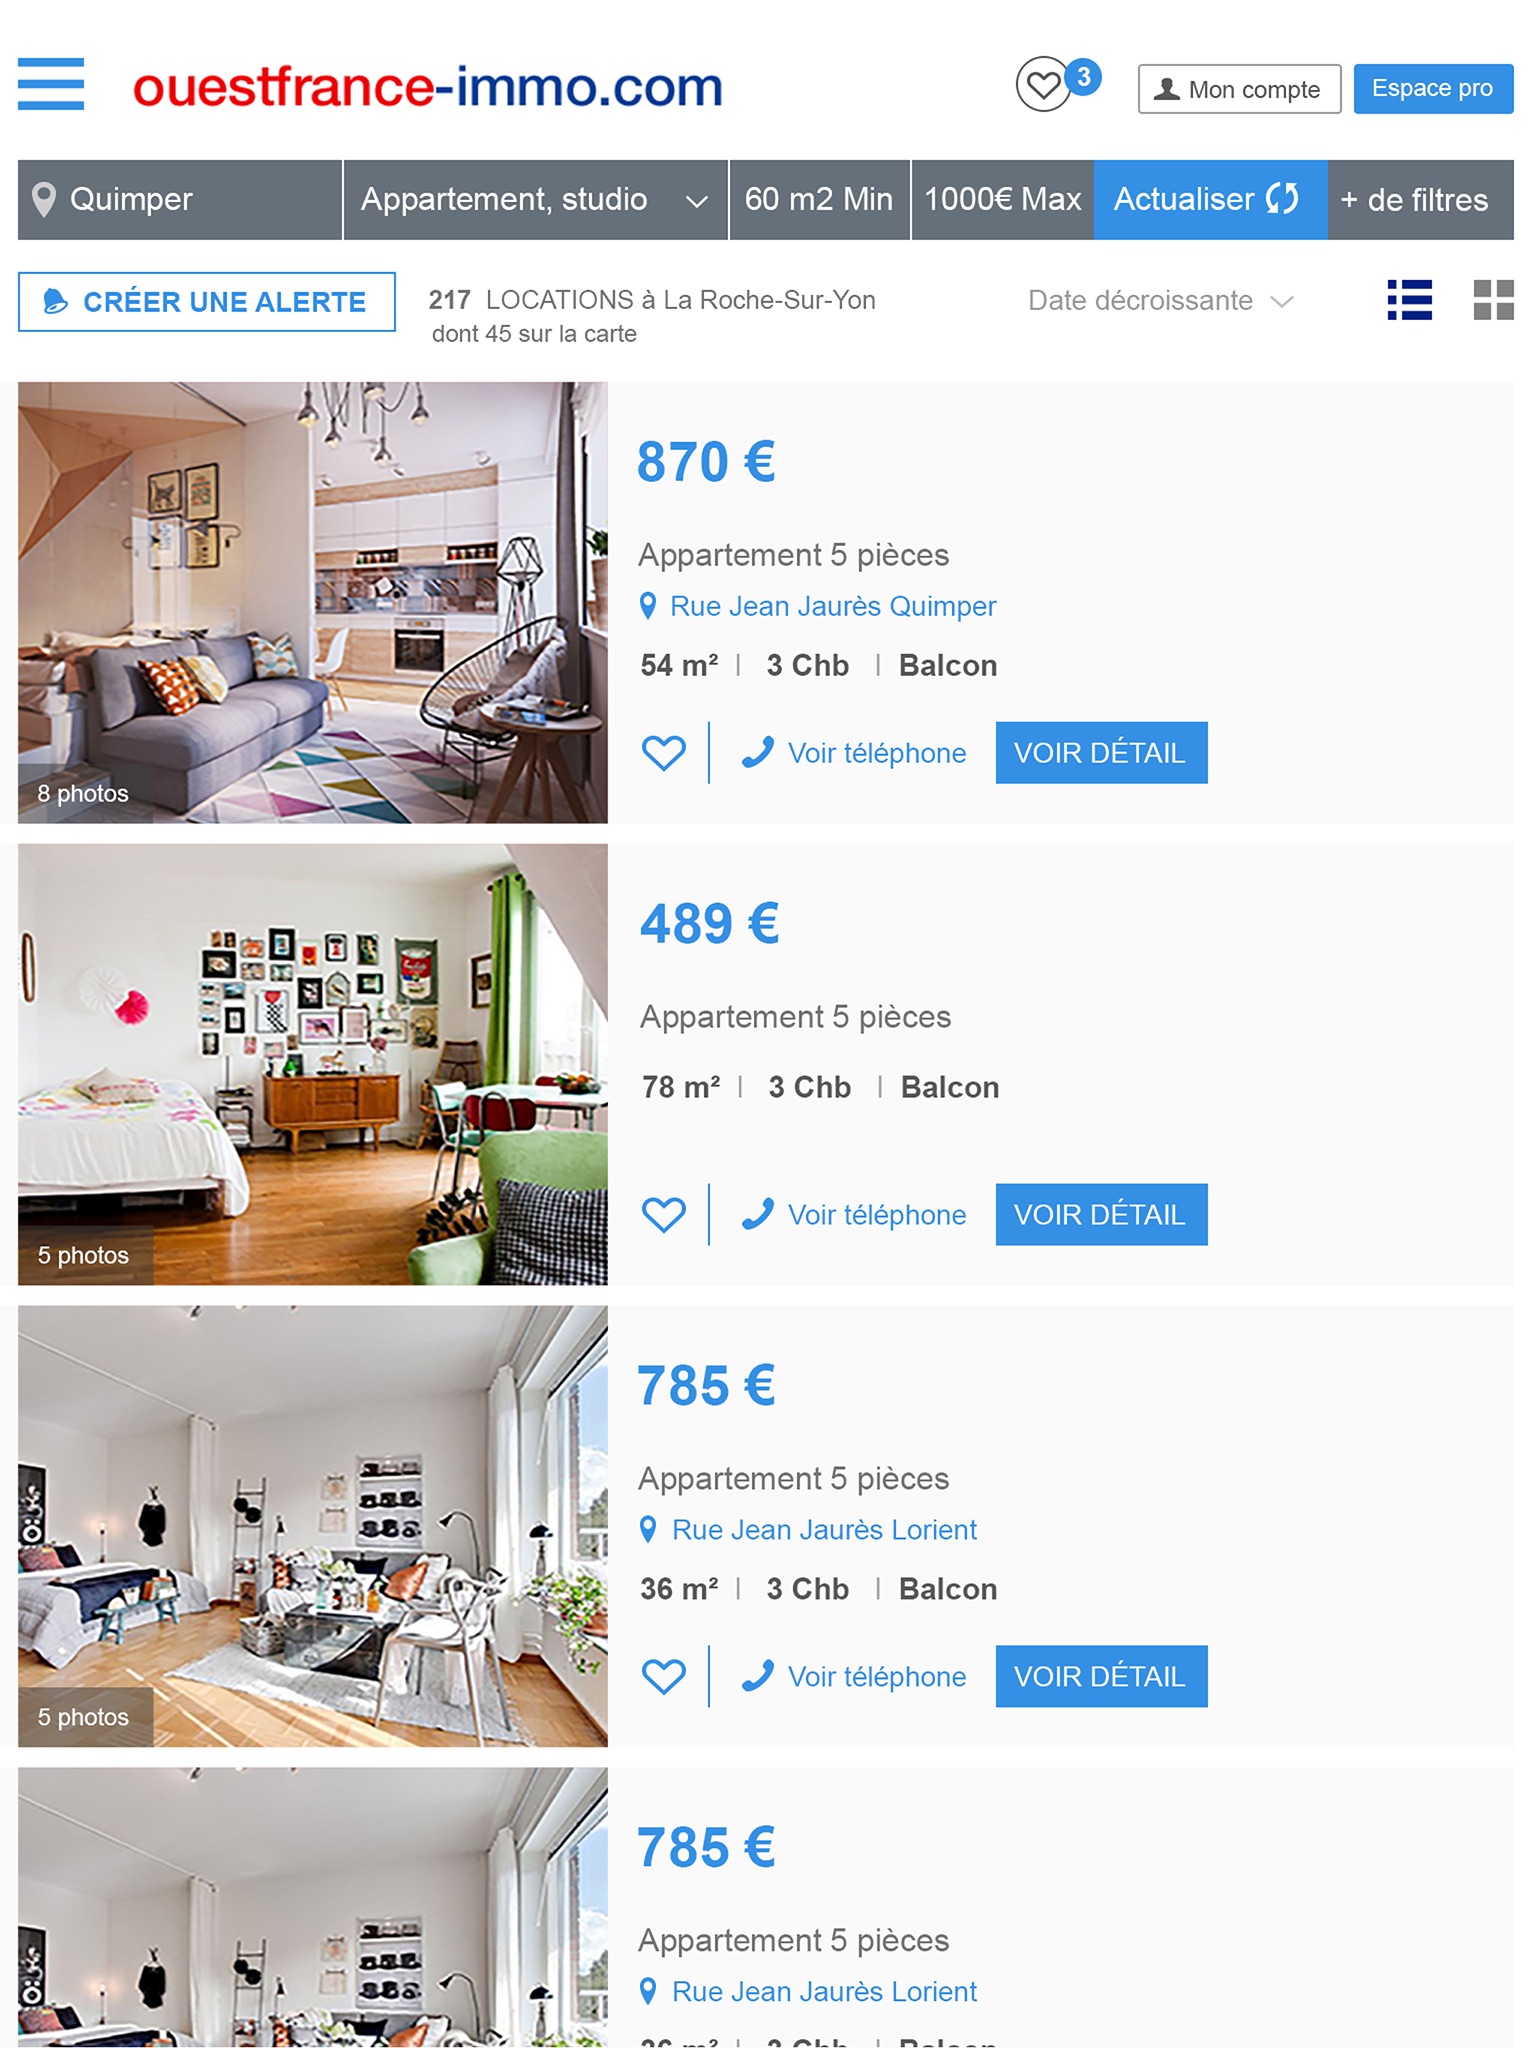1536x2048 pixels.
Task: Expand the + de filtres options
Action: (1421, 200)
